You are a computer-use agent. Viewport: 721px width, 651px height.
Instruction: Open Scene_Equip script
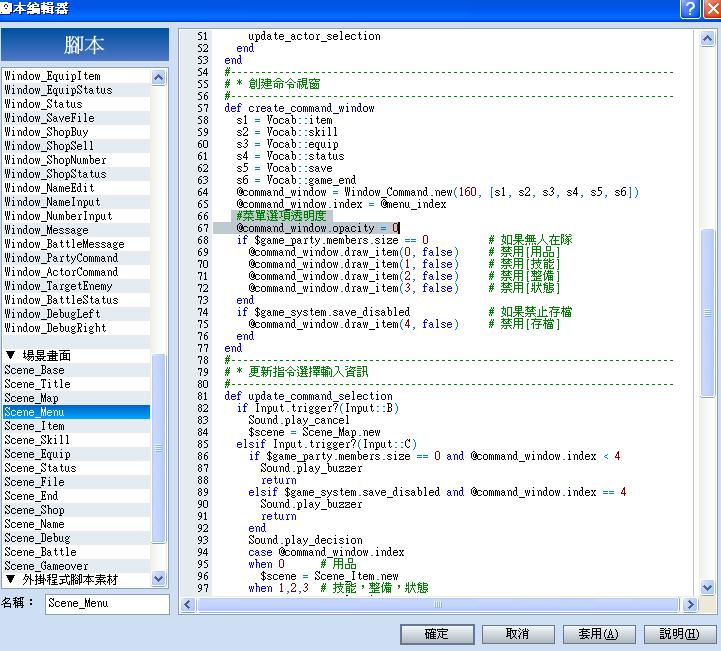pos(76,454)
